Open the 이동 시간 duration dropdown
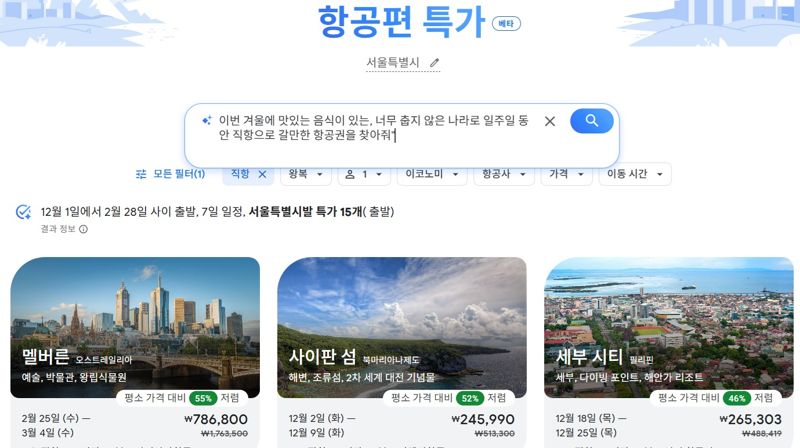Screen dimensions: 800x448 coord(635,174)
